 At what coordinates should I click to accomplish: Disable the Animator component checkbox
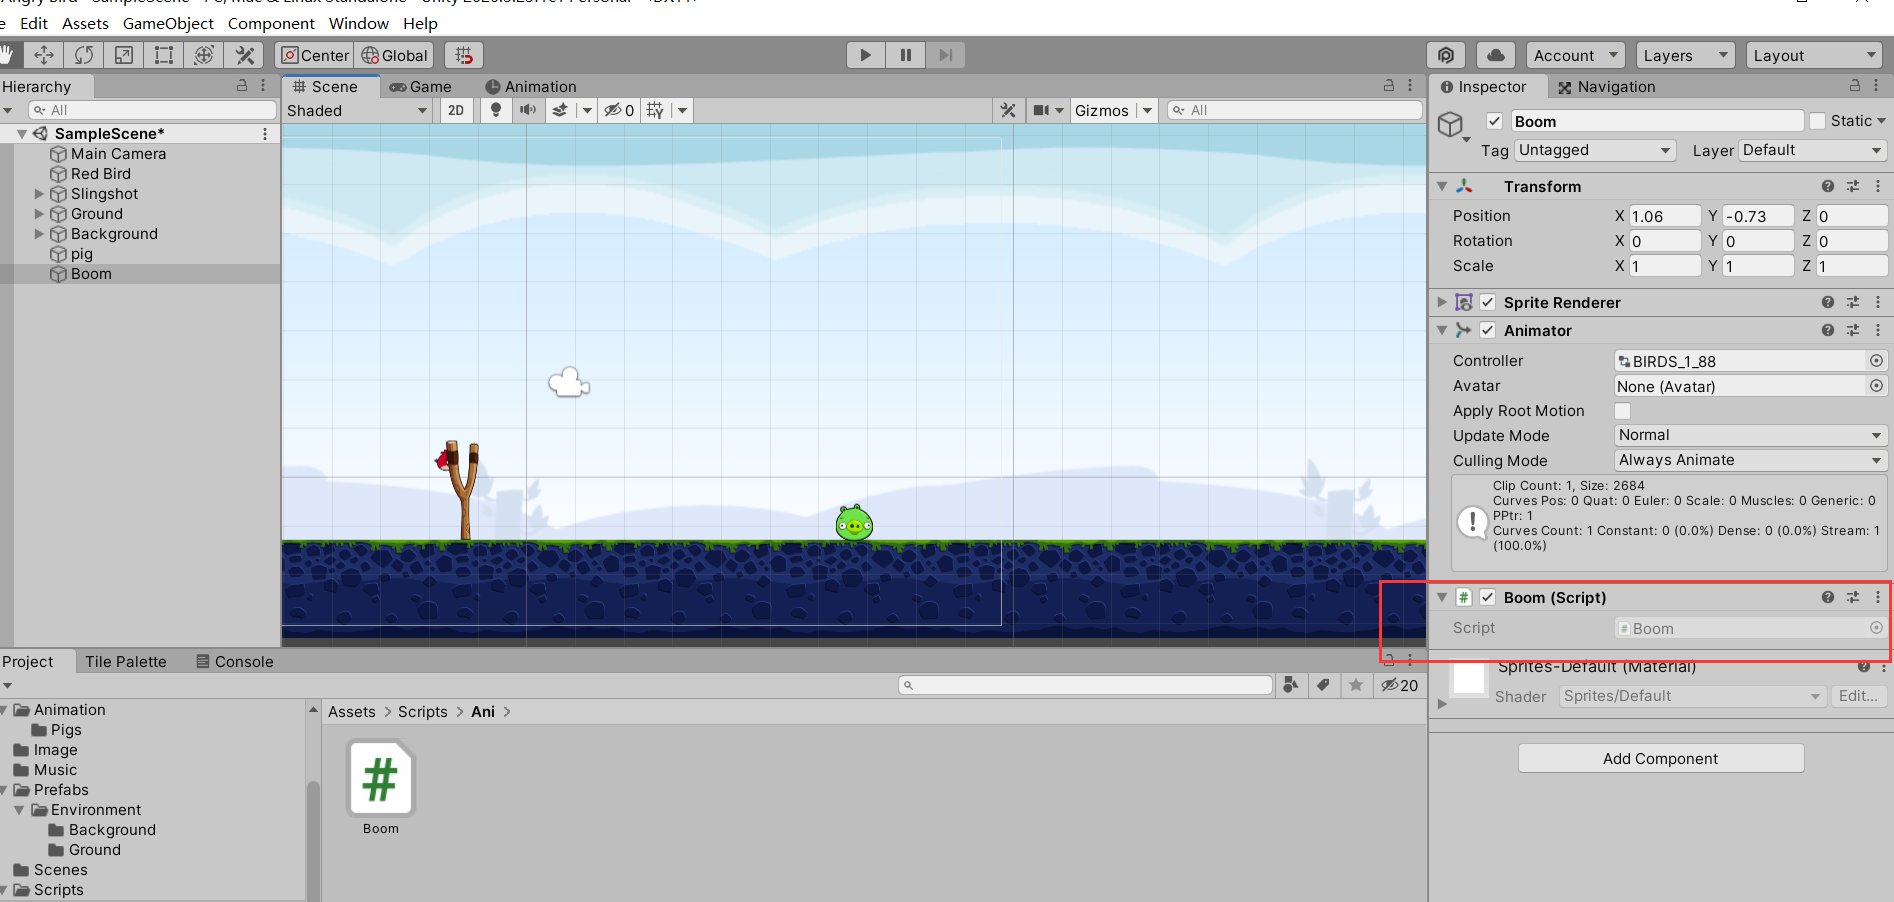(1488, 330)
